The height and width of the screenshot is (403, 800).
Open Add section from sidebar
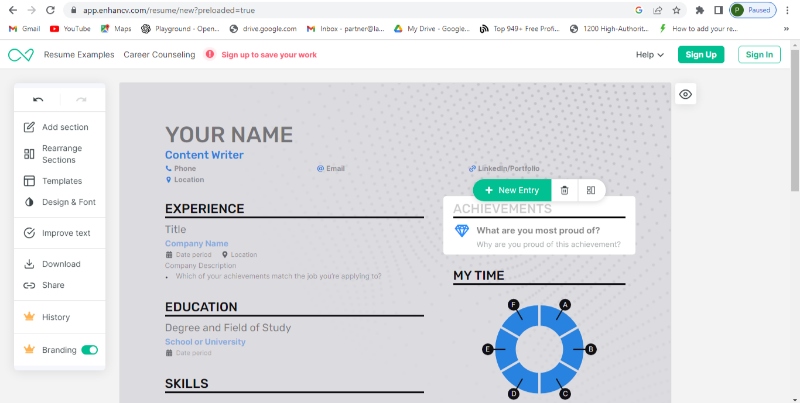60,127
